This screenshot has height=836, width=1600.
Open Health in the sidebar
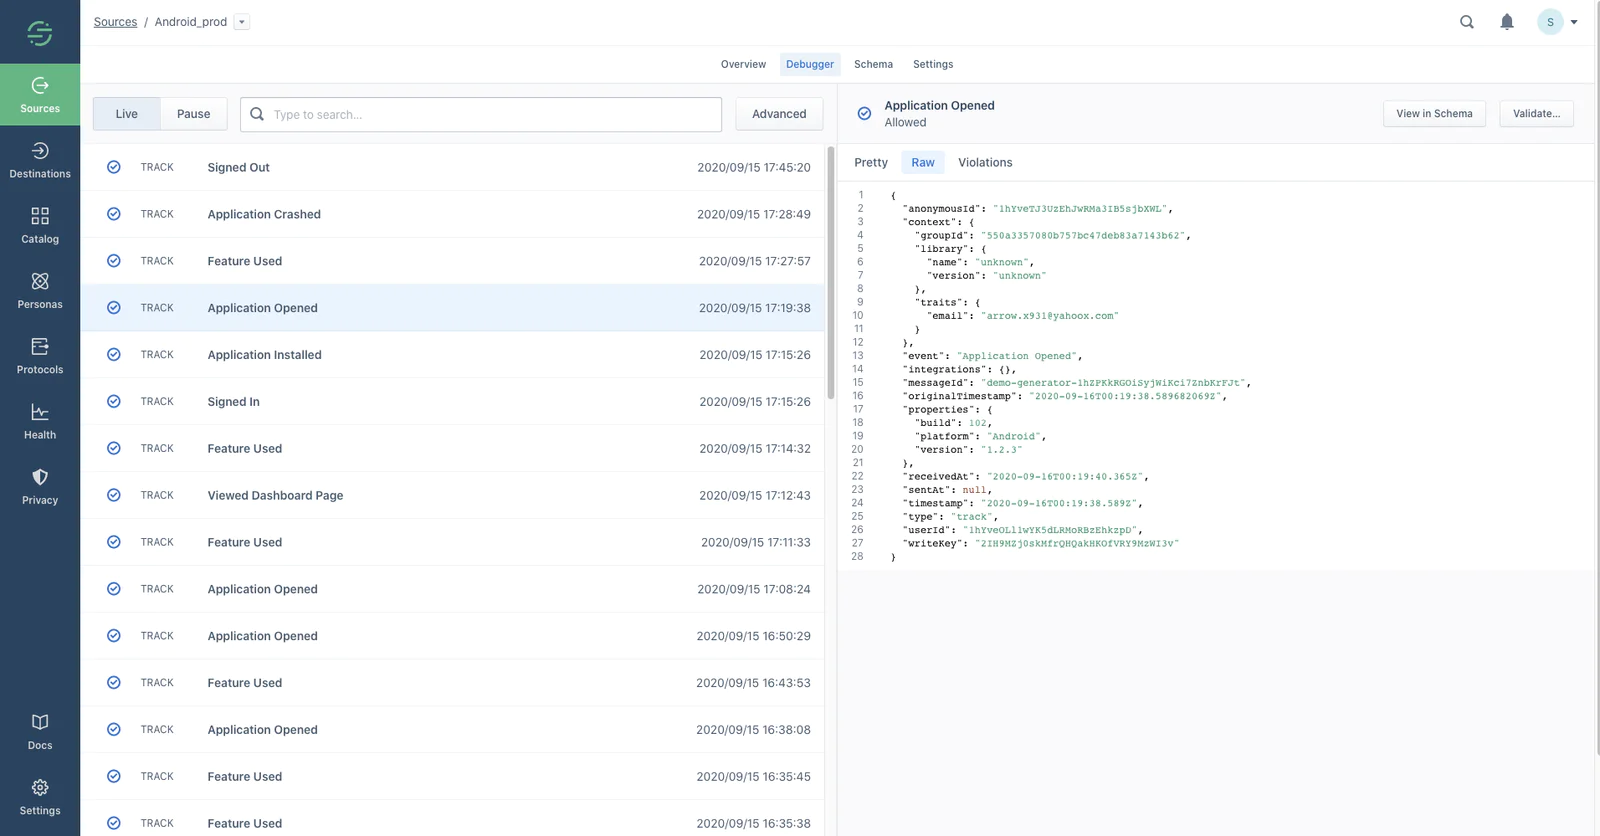click(x=40, y=421)
